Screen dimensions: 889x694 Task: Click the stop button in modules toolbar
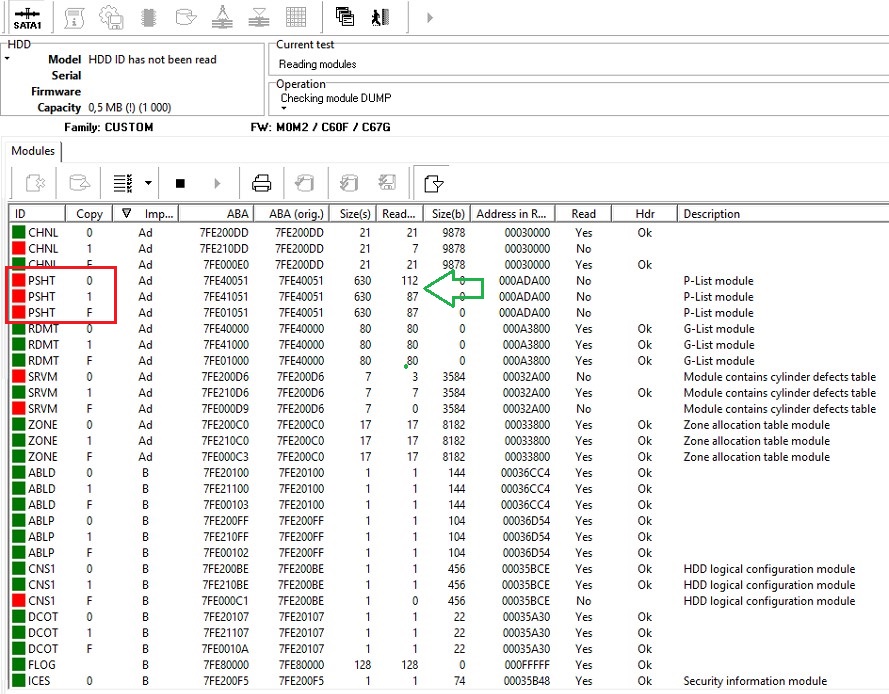180,183
